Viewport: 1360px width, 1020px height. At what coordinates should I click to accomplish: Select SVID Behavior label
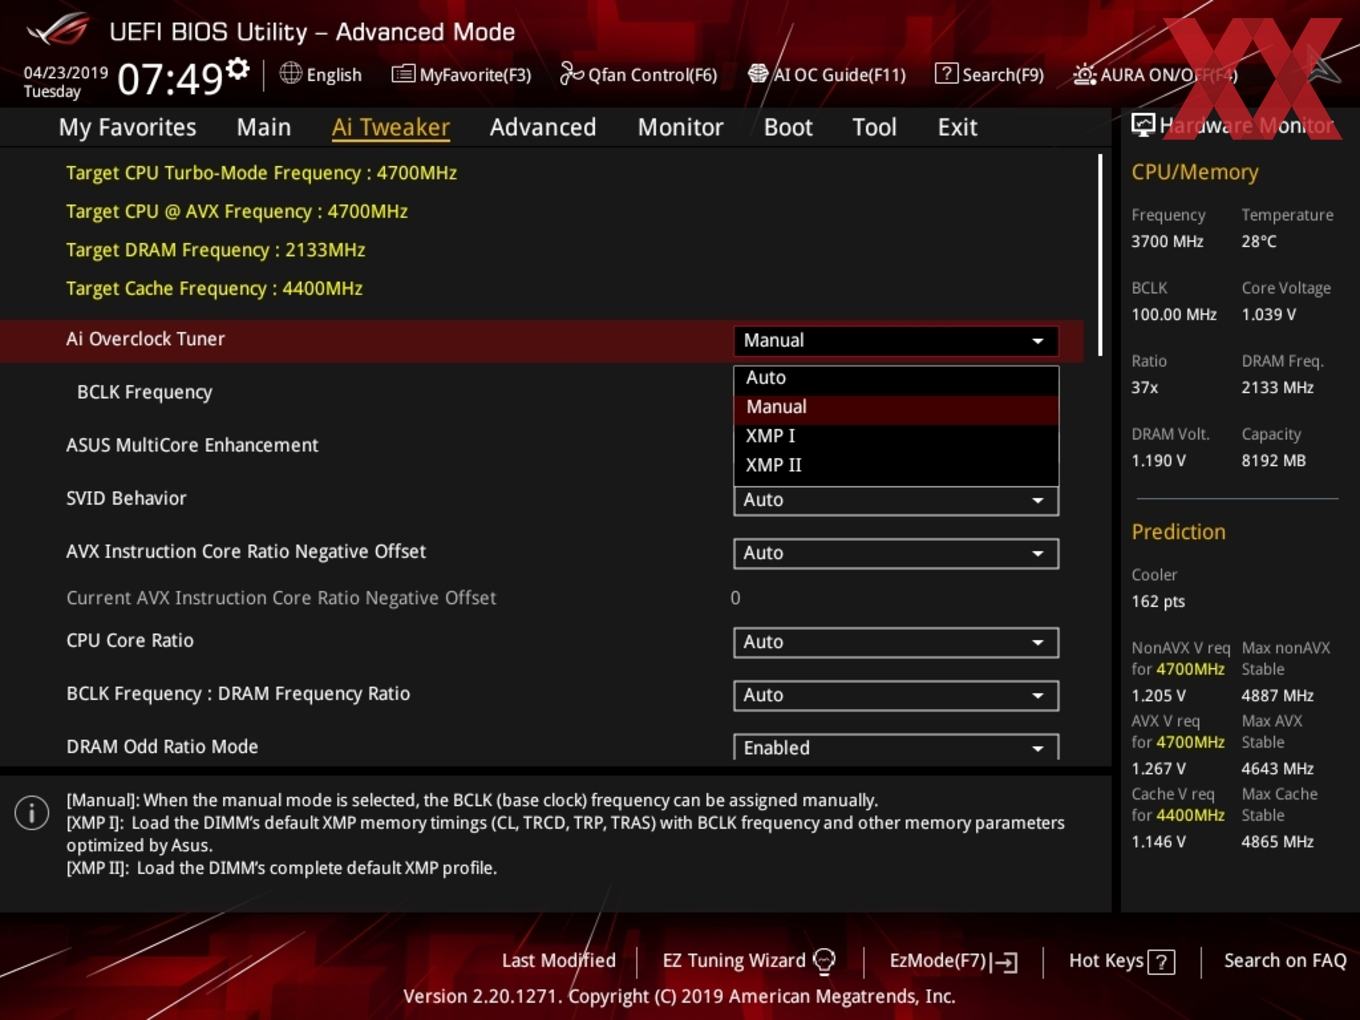pyautogui.click(x=126, y=498)
